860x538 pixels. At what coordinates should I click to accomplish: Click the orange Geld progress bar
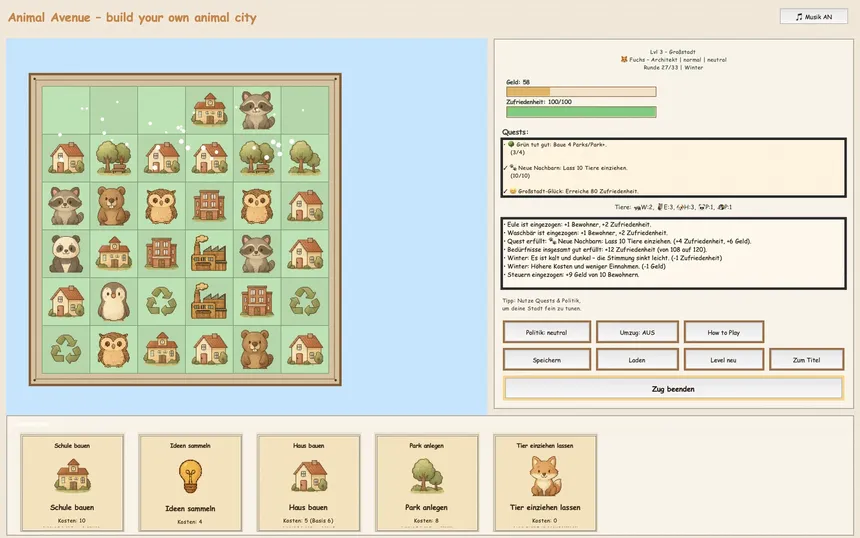(581, 92)
